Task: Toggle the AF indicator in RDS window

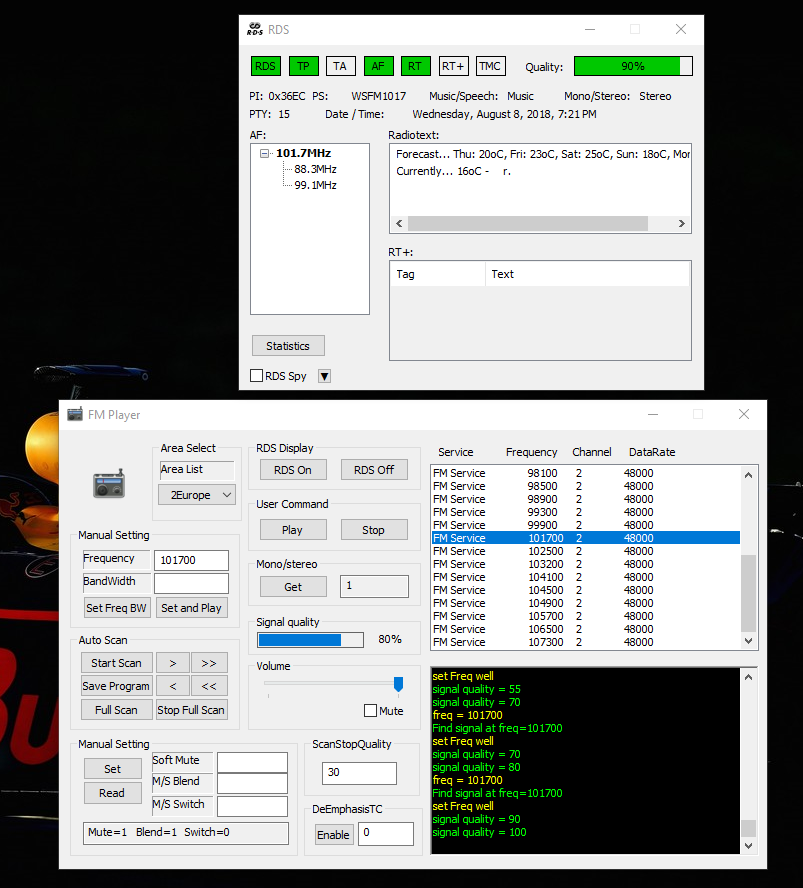Action: coord(378,66)
